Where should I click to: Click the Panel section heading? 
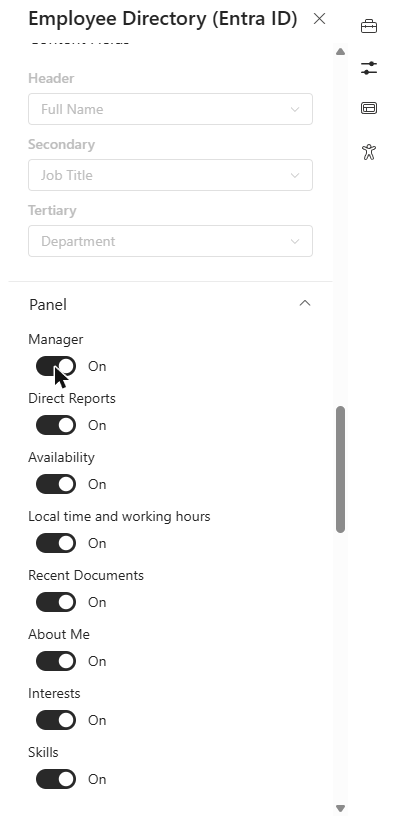click(48, 304)
